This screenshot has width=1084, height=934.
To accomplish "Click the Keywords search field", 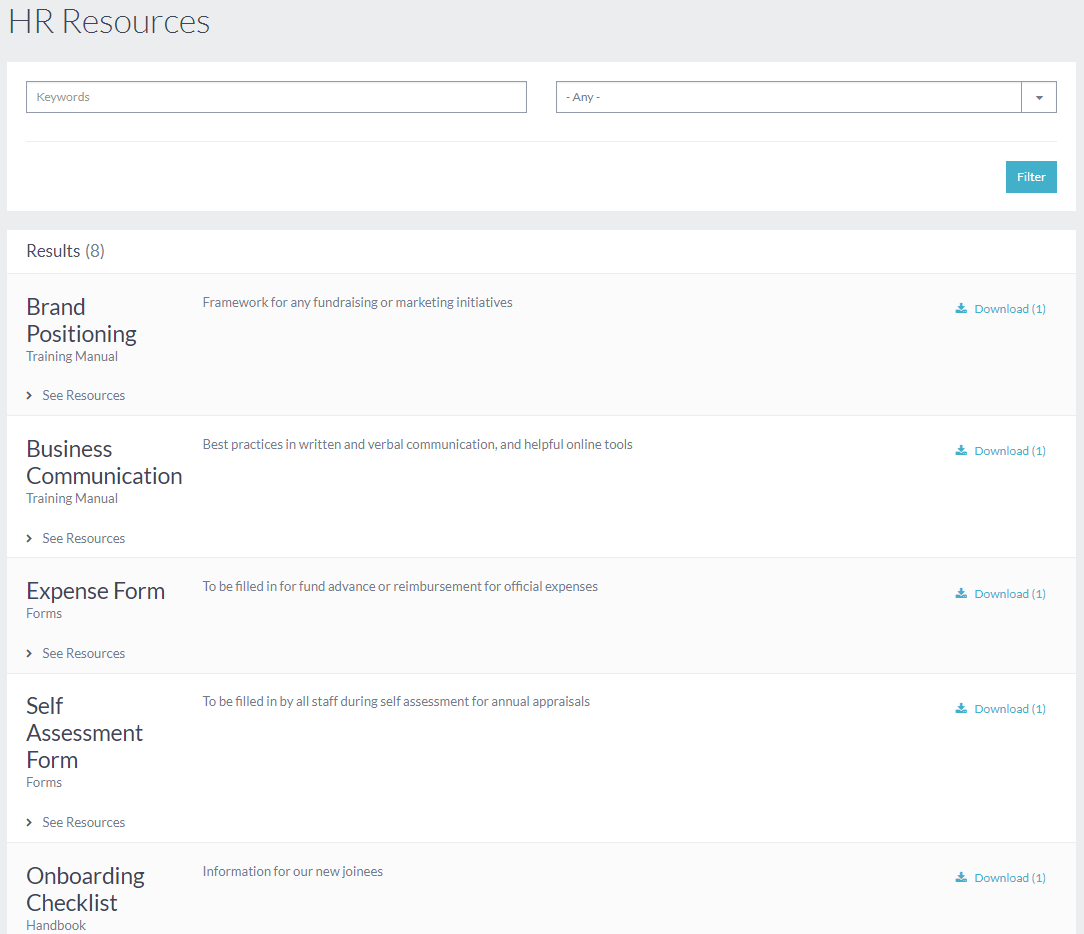I will click(276, 97).
